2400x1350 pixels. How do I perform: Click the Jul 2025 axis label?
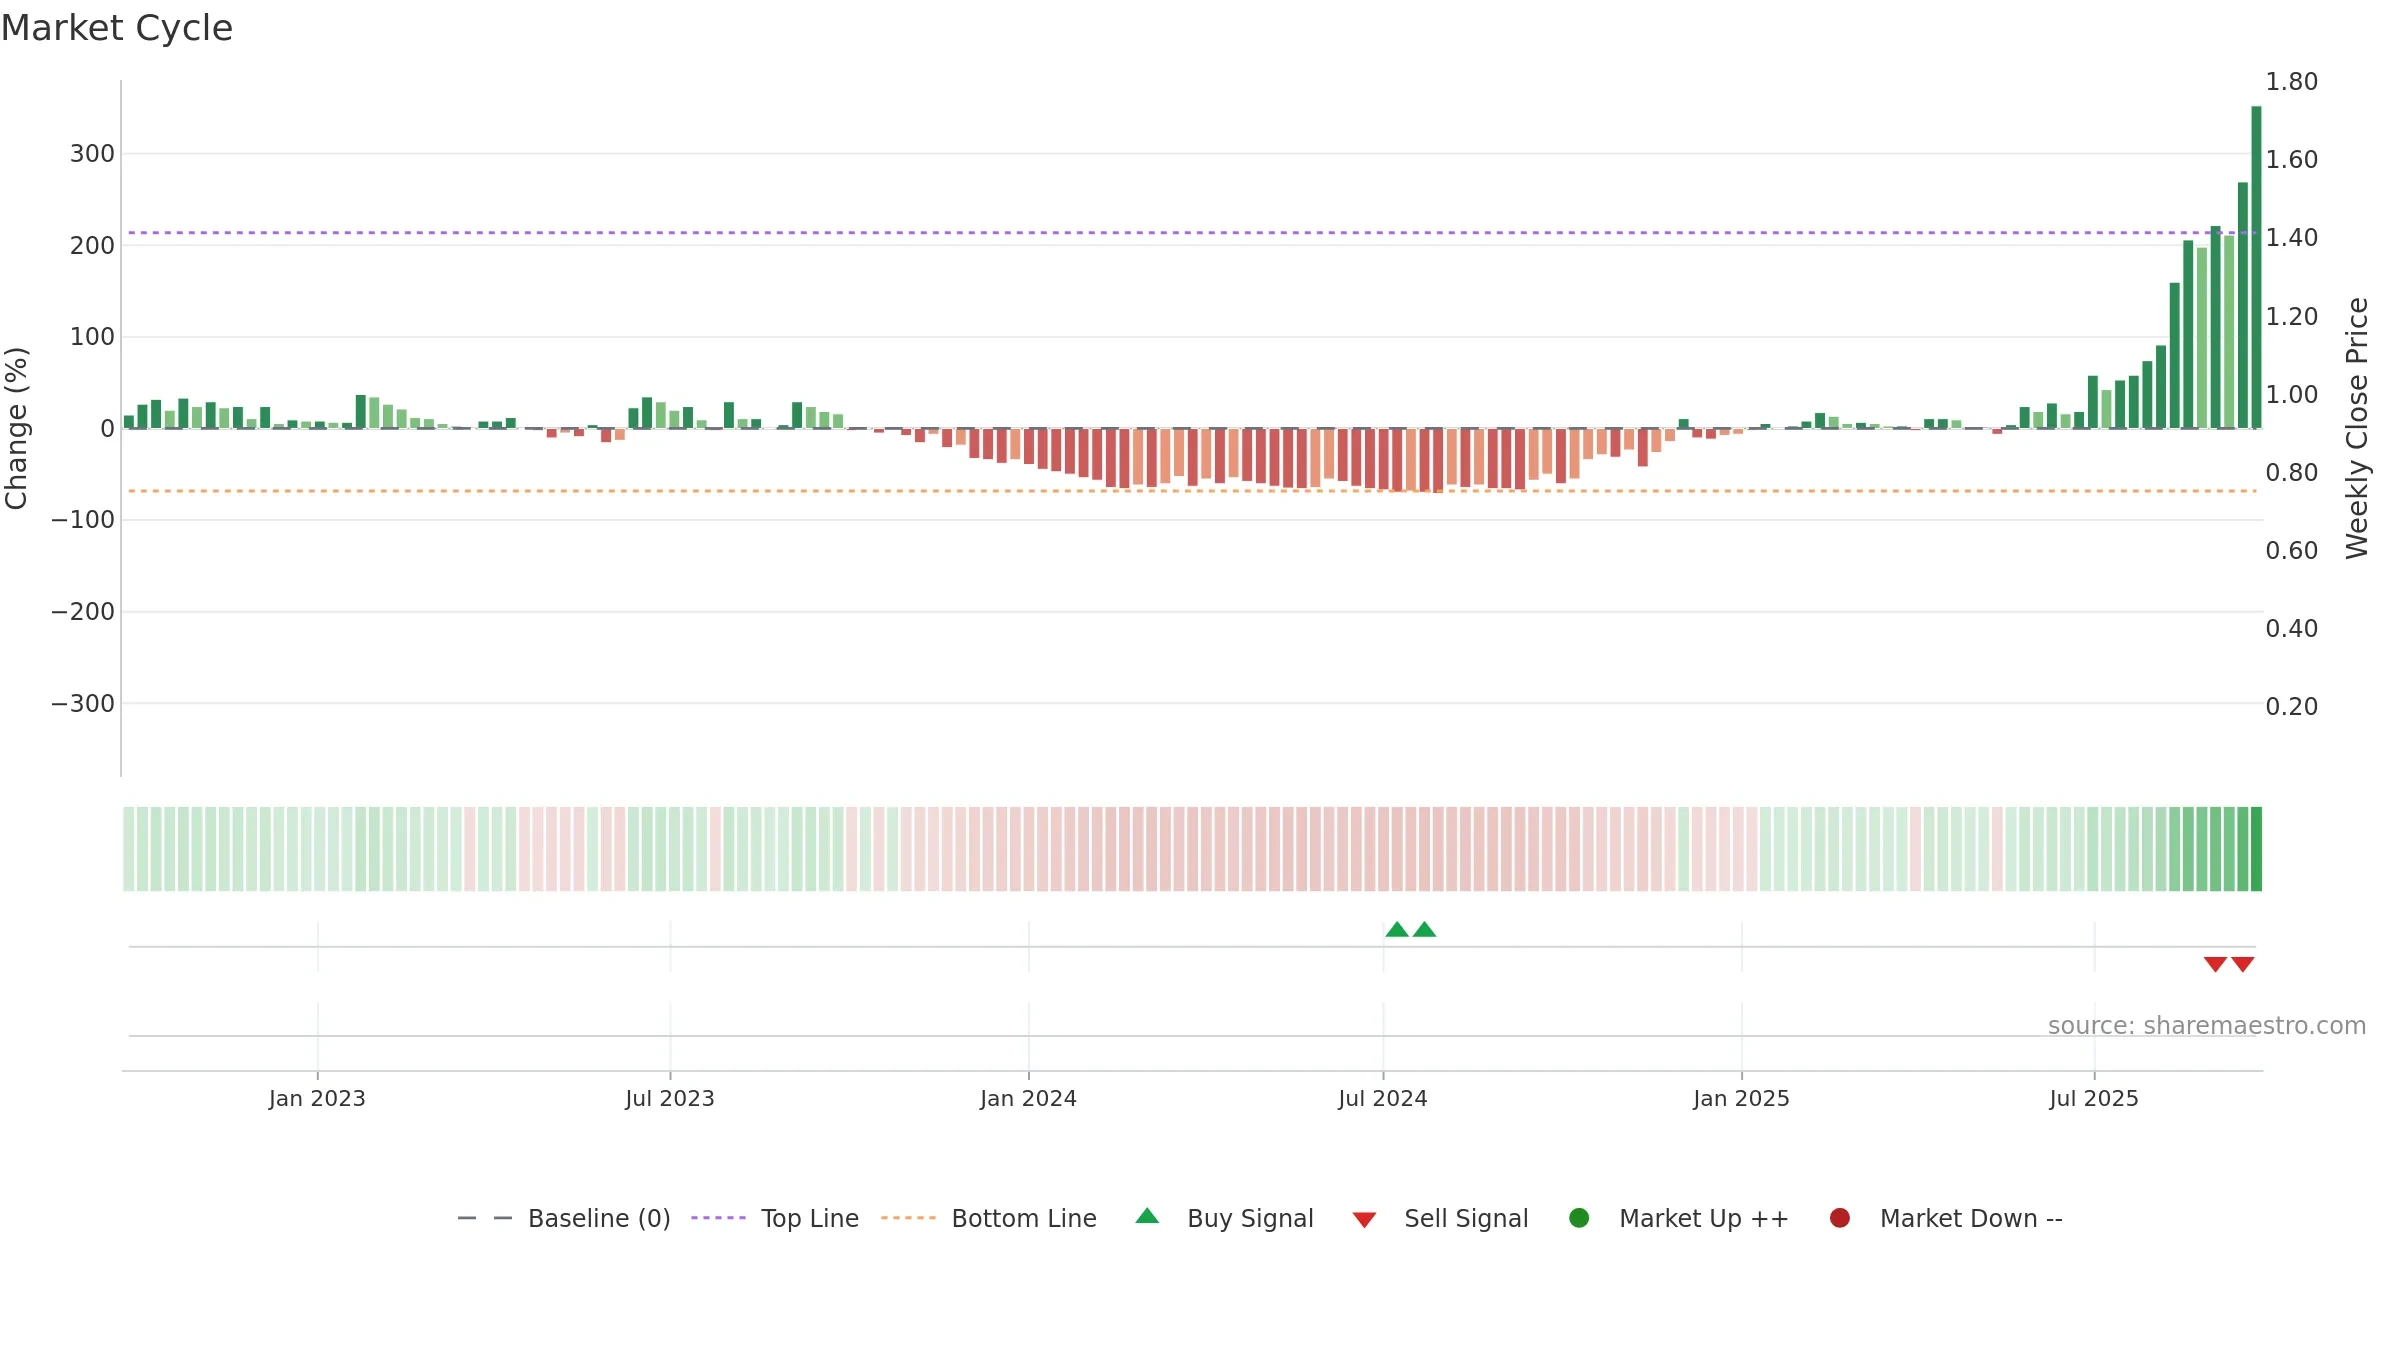(x=2094, y=1098)
